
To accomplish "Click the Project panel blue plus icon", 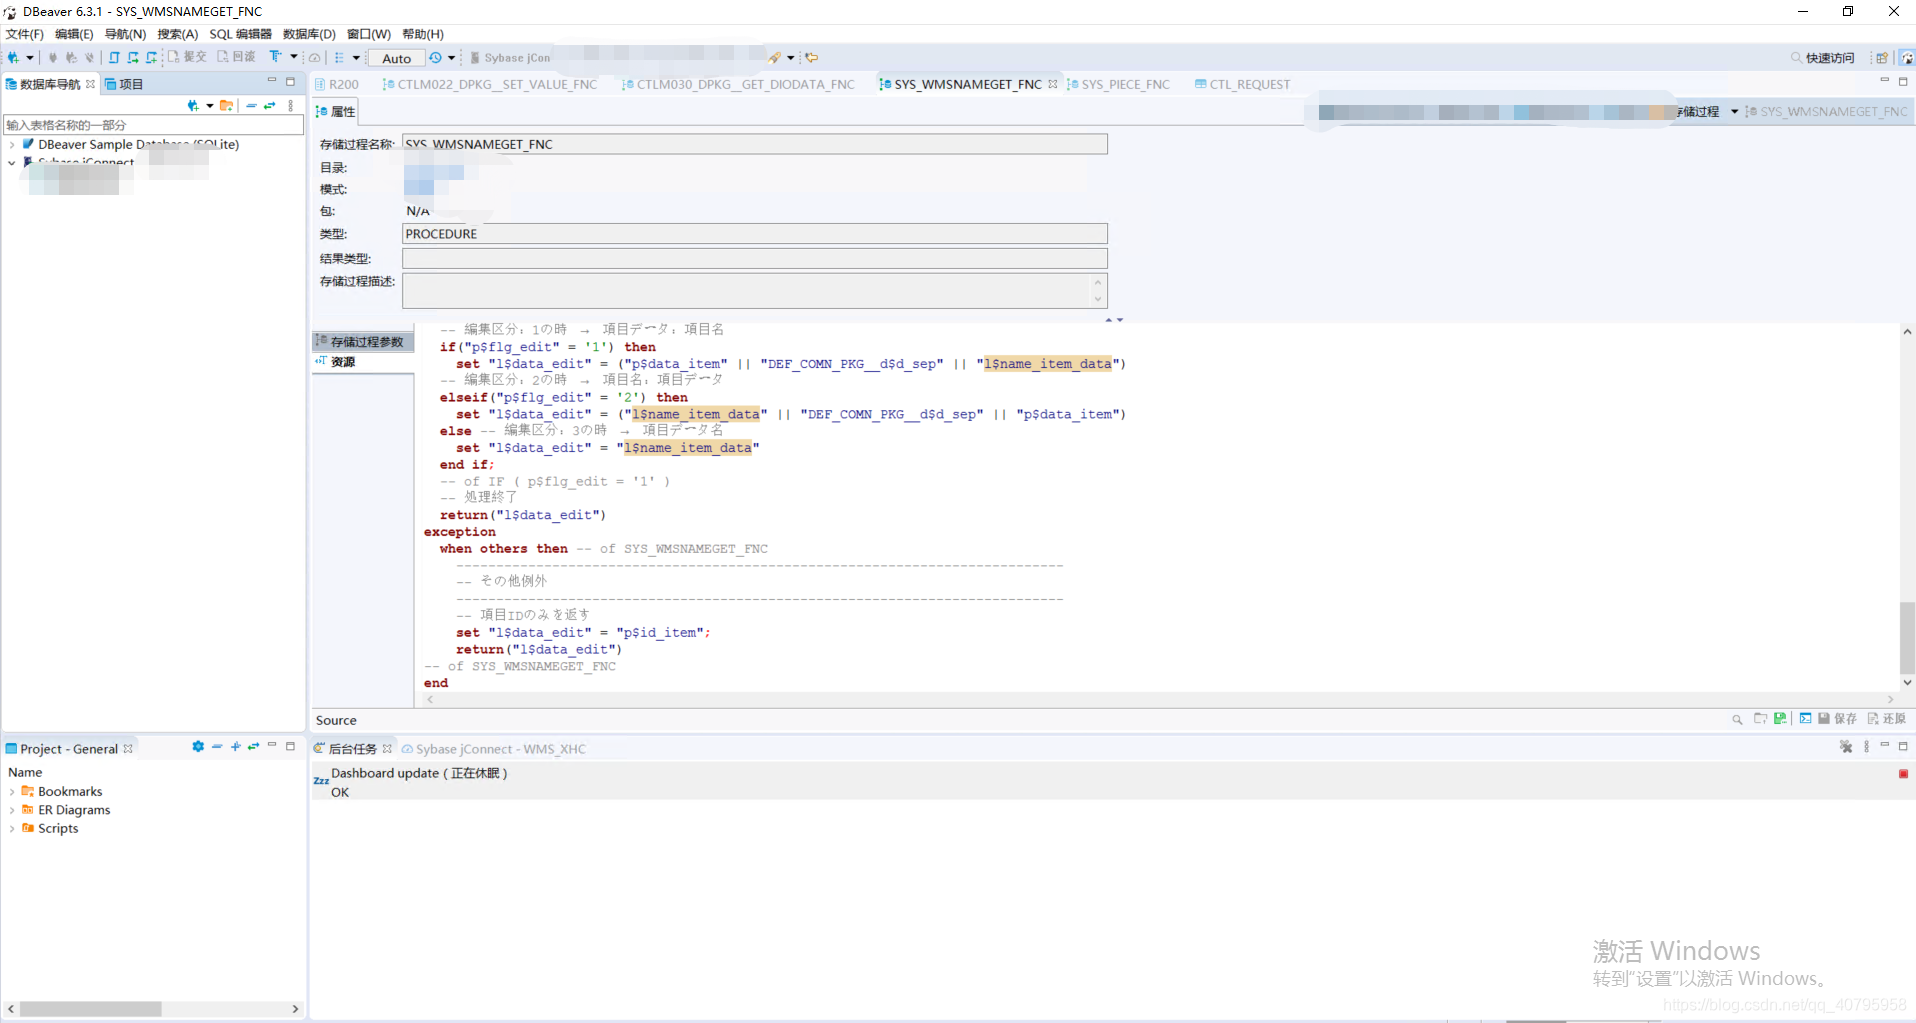I will coord(236,747).
